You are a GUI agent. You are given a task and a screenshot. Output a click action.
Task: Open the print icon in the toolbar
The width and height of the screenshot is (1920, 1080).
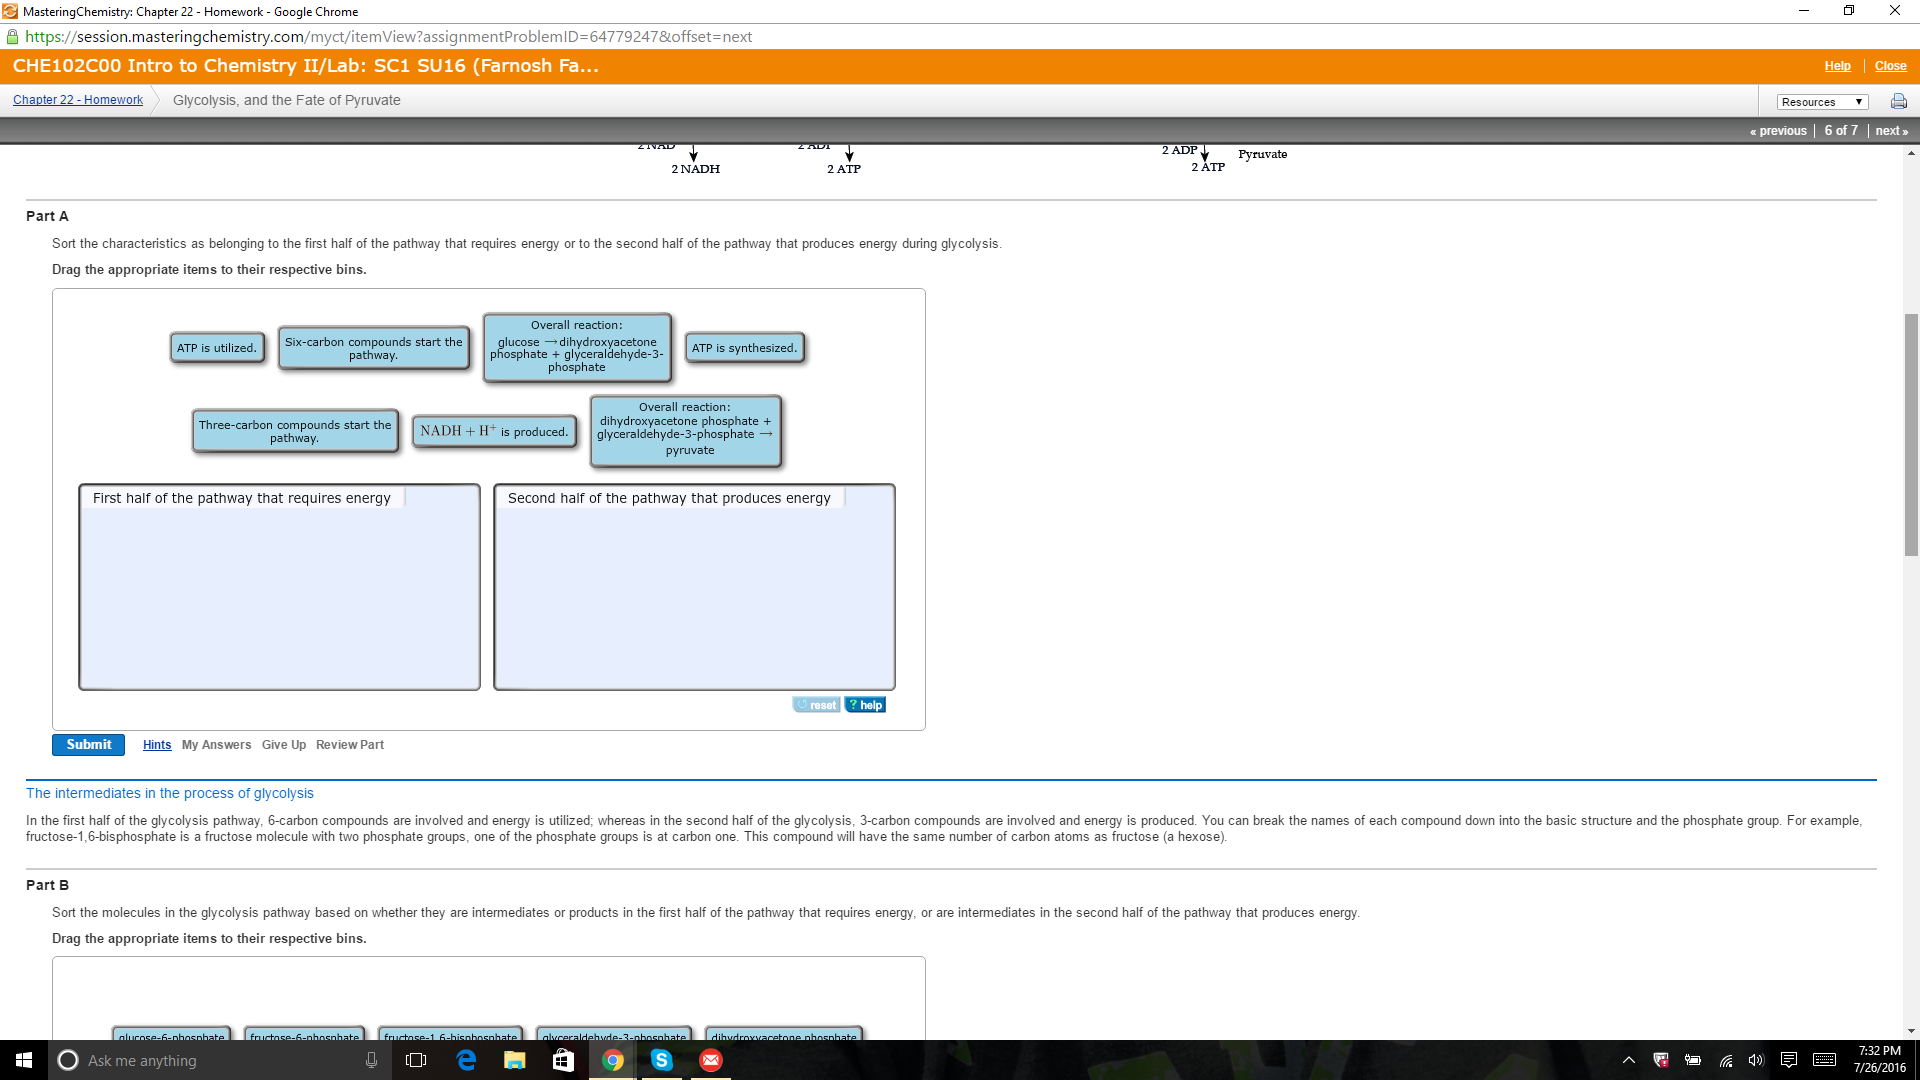click(x=1897, y=101)
